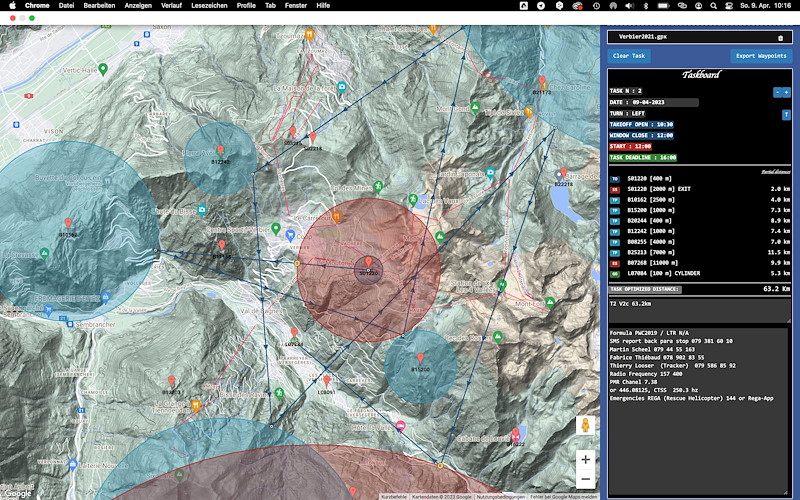This screenshot has height=500, width=800.
Task: Decrease task number with the minus button
Action: tap(778, 92)
